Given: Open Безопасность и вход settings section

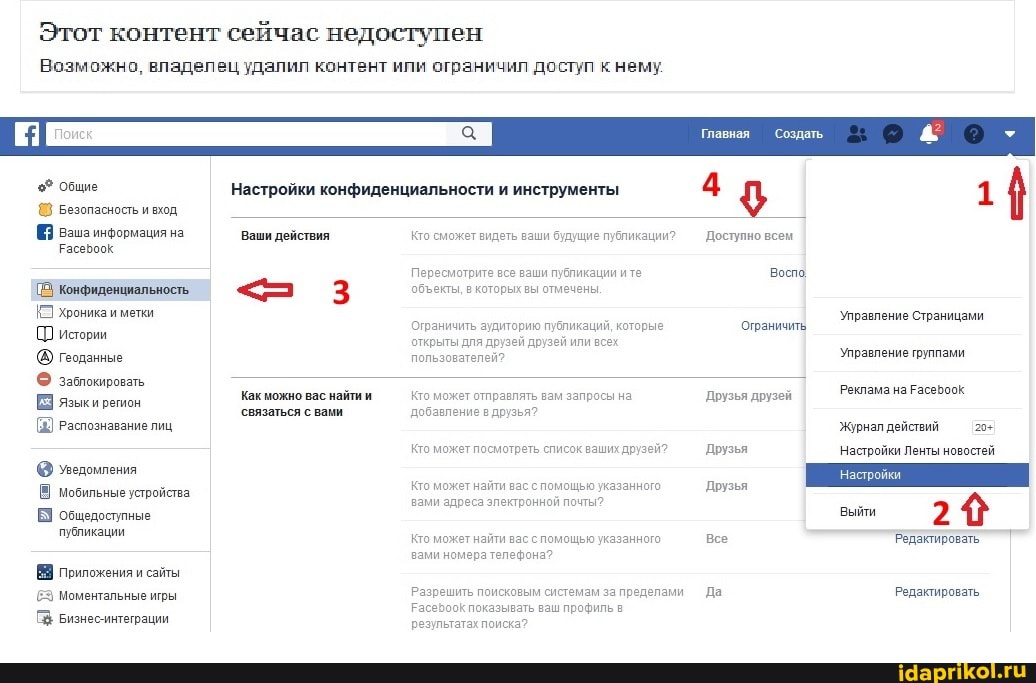Looking at the screenshot, I should [117, 210].
